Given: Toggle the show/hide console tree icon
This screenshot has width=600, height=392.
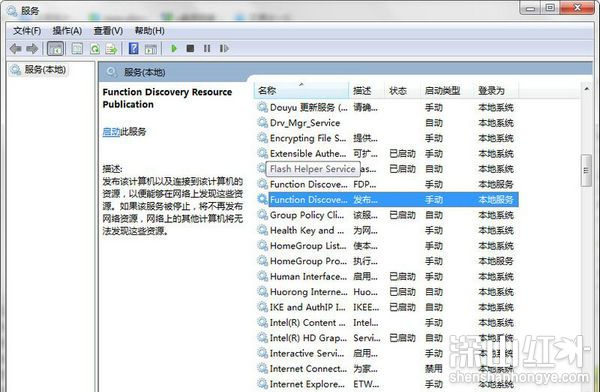Looking at the screenshot, I should [x=55, y=49].
